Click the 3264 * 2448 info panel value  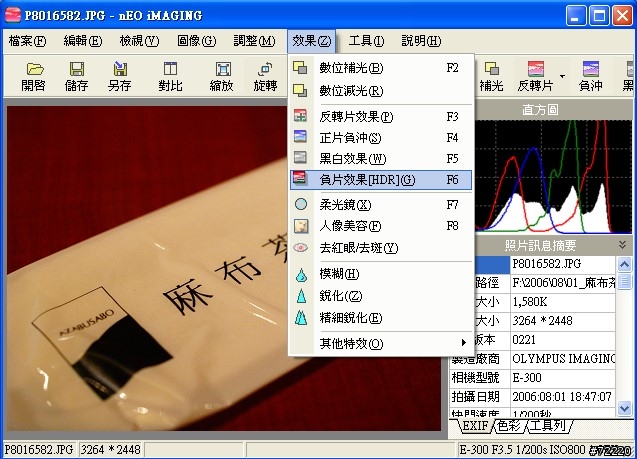click(562, 321)
